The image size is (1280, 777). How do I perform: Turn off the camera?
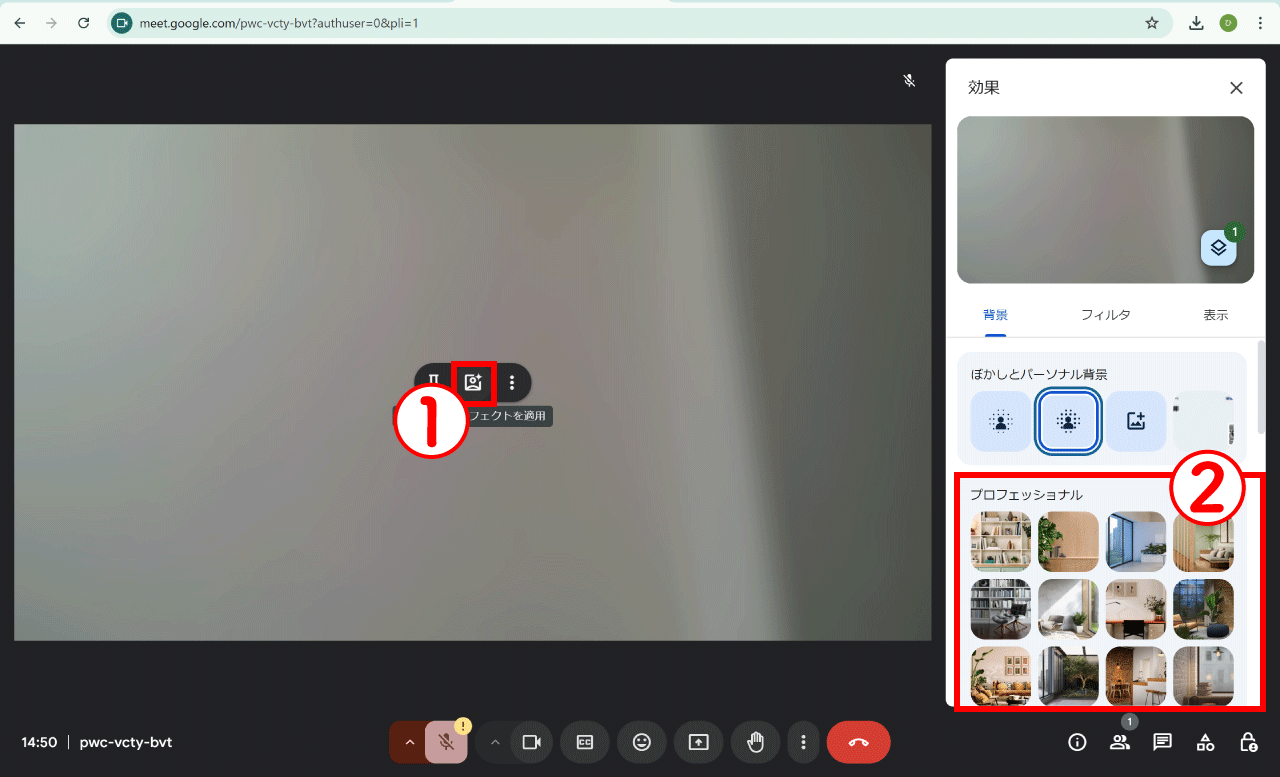[531, 742]
